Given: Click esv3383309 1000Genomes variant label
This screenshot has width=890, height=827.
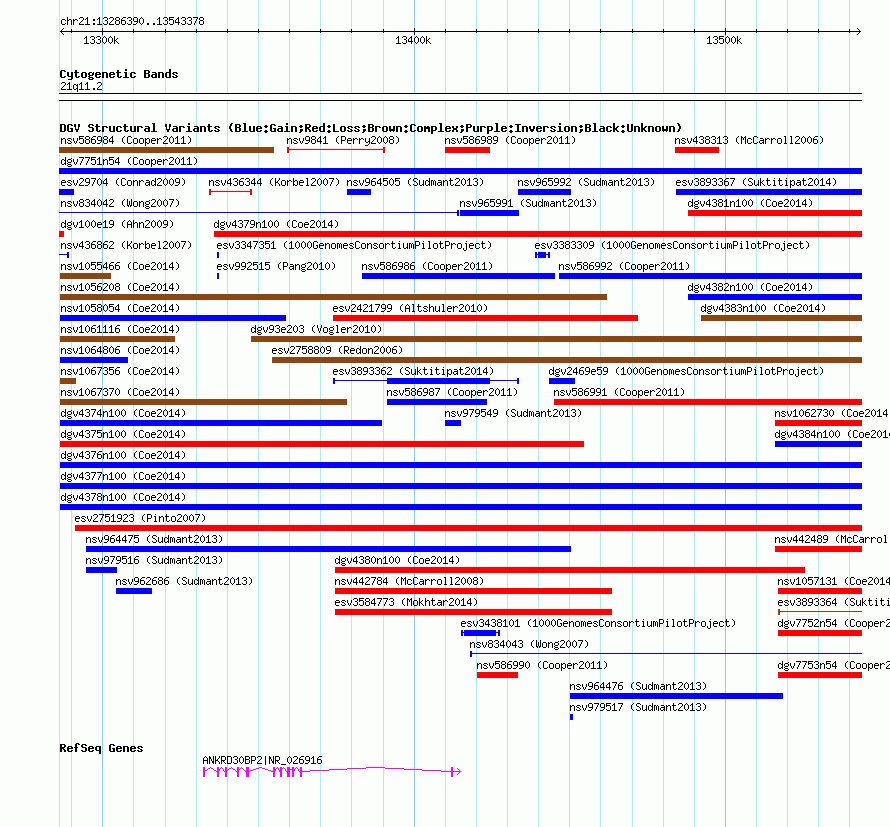Looking at the screenshot, I should (671, 245).
